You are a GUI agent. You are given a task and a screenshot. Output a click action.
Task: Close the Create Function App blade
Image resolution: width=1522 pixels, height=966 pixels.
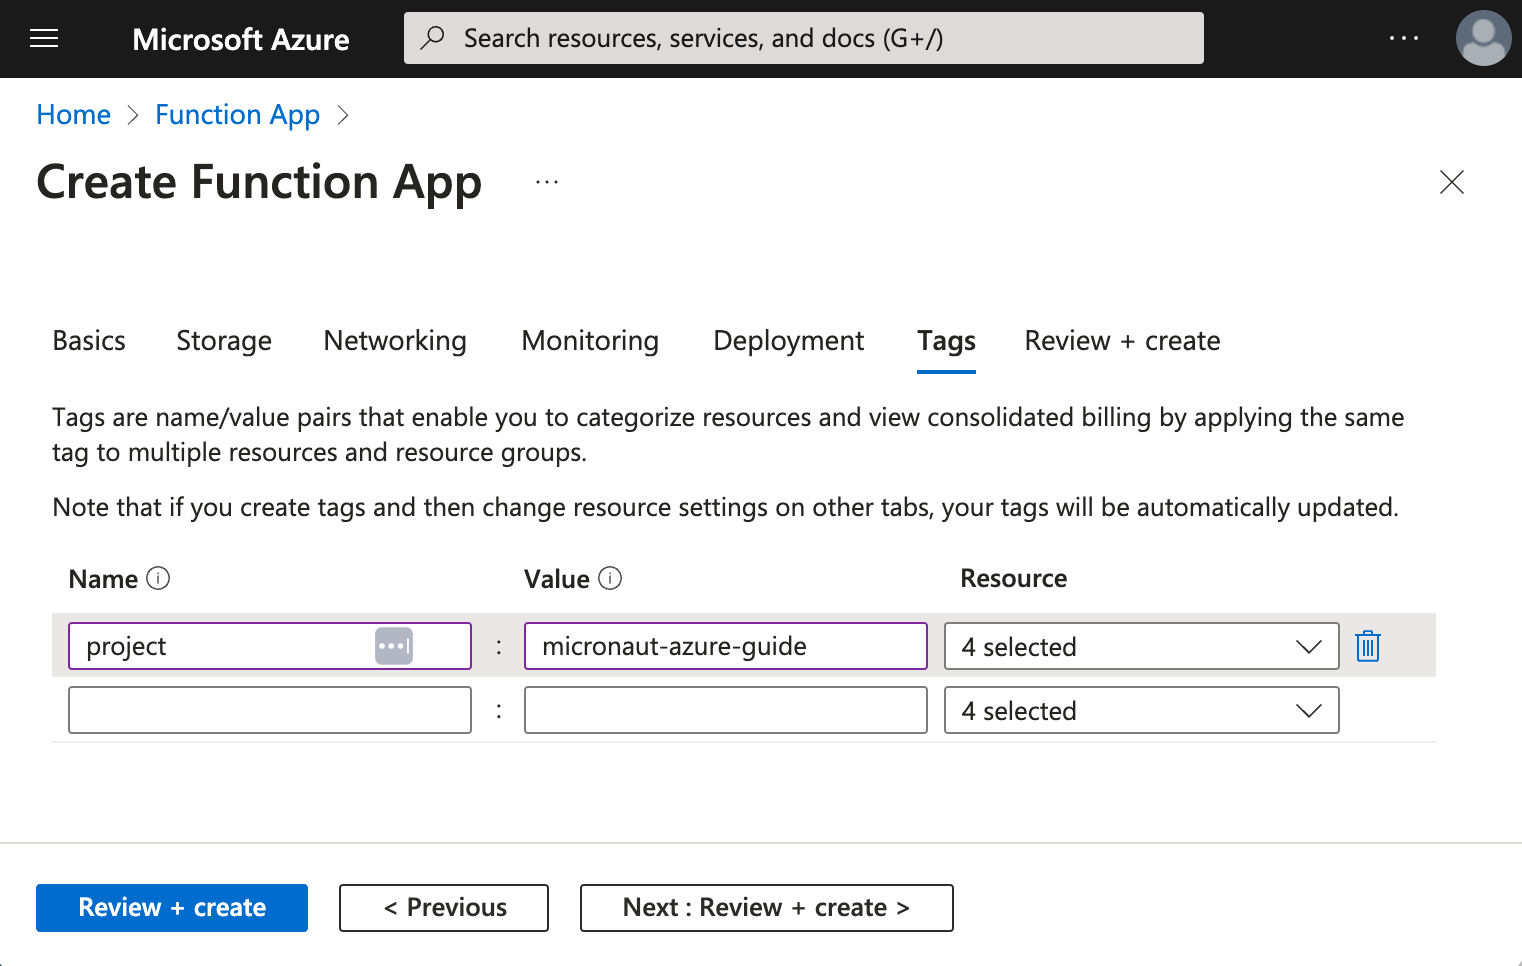point(1451,182)
